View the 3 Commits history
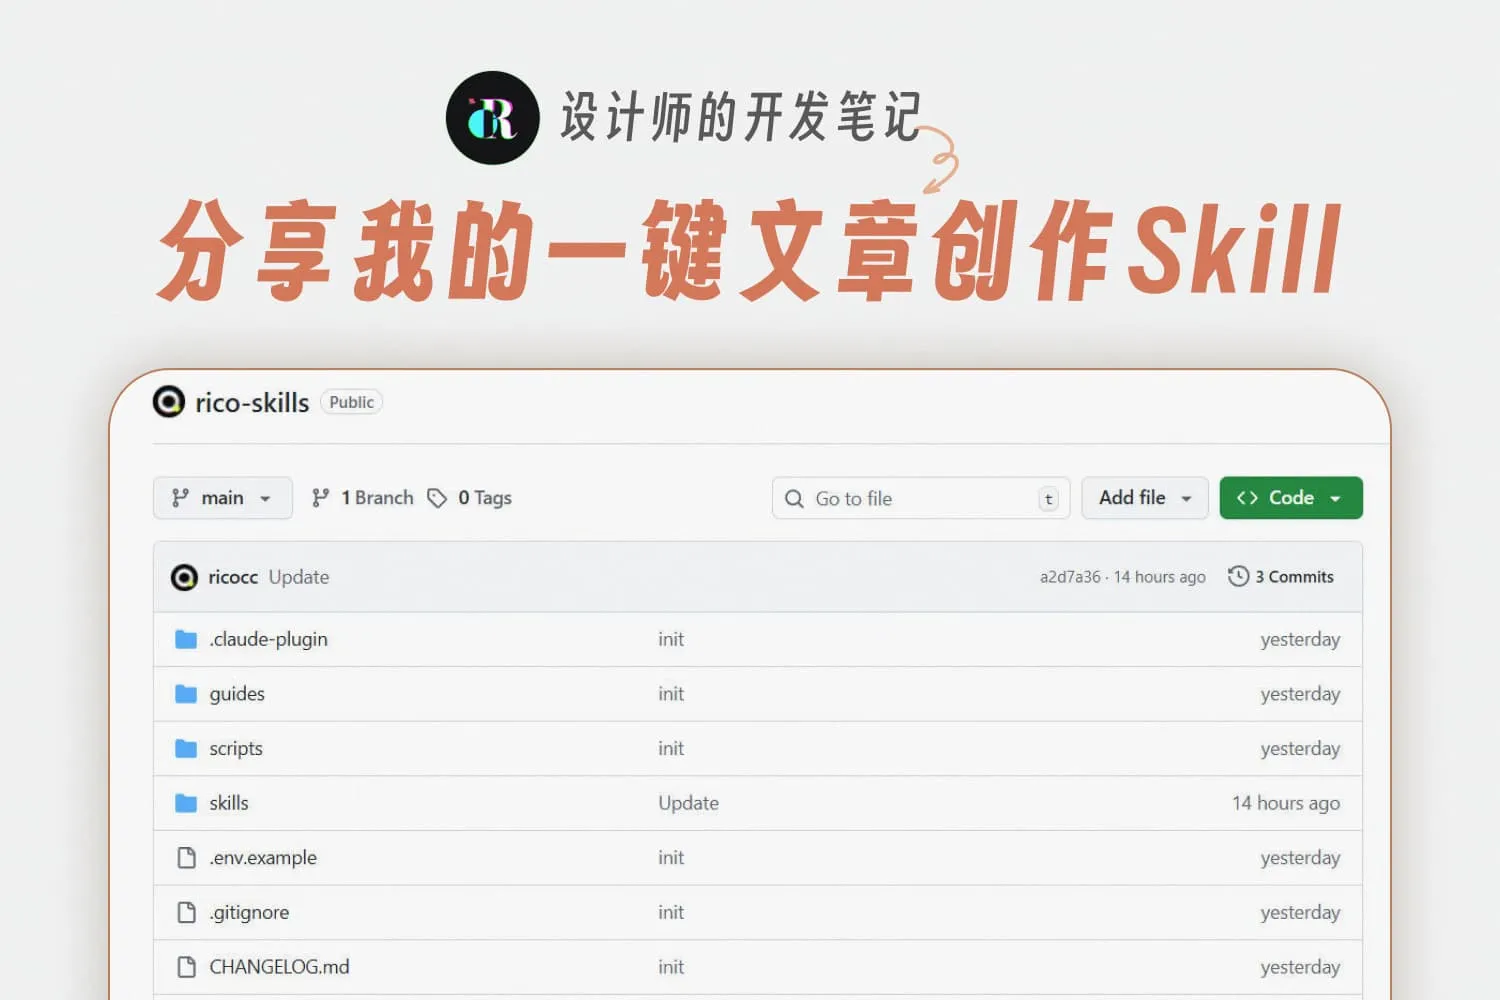This screenshot has width=1500, height=1000. (1295, 576)
